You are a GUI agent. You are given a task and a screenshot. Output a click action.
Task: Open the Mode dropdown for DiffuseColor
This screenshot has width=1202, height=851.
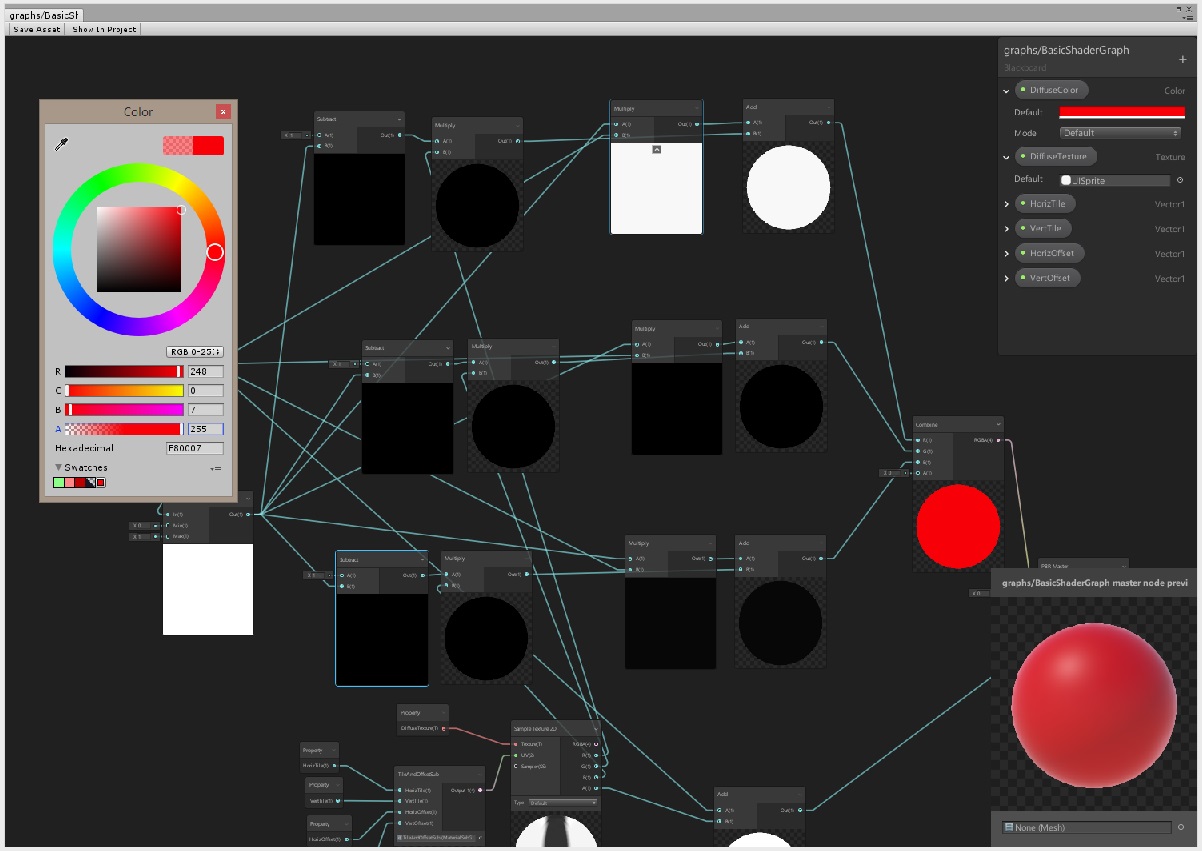tap(1121, 133)
